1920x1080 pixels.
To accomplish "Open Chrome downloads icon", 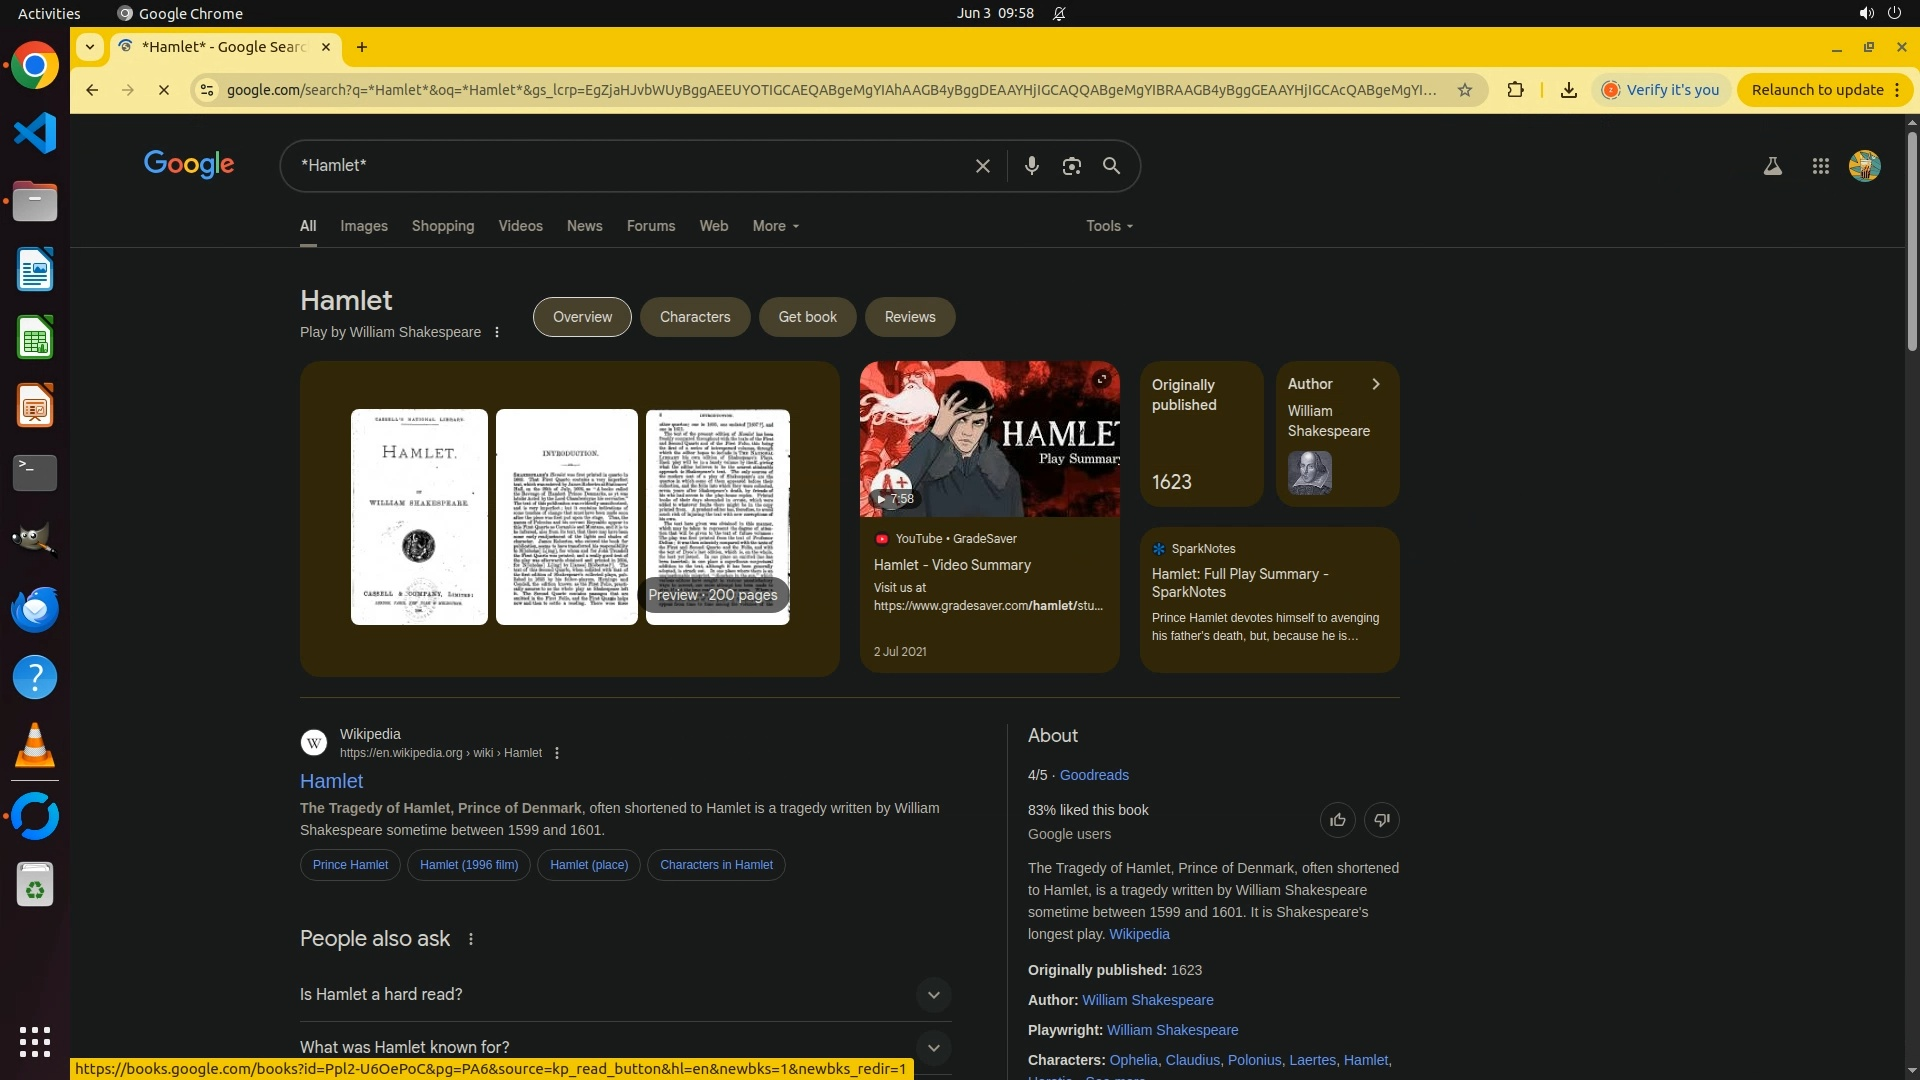I will tap(1568, 90).
